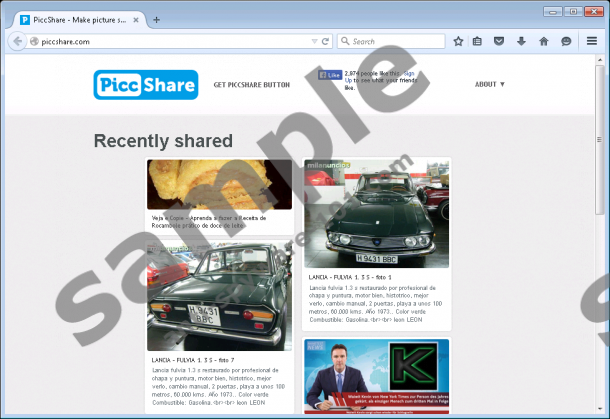Screen dimensions: 610x419
Task: Click the browser back arrow button
Action: [x=17, y=41]
